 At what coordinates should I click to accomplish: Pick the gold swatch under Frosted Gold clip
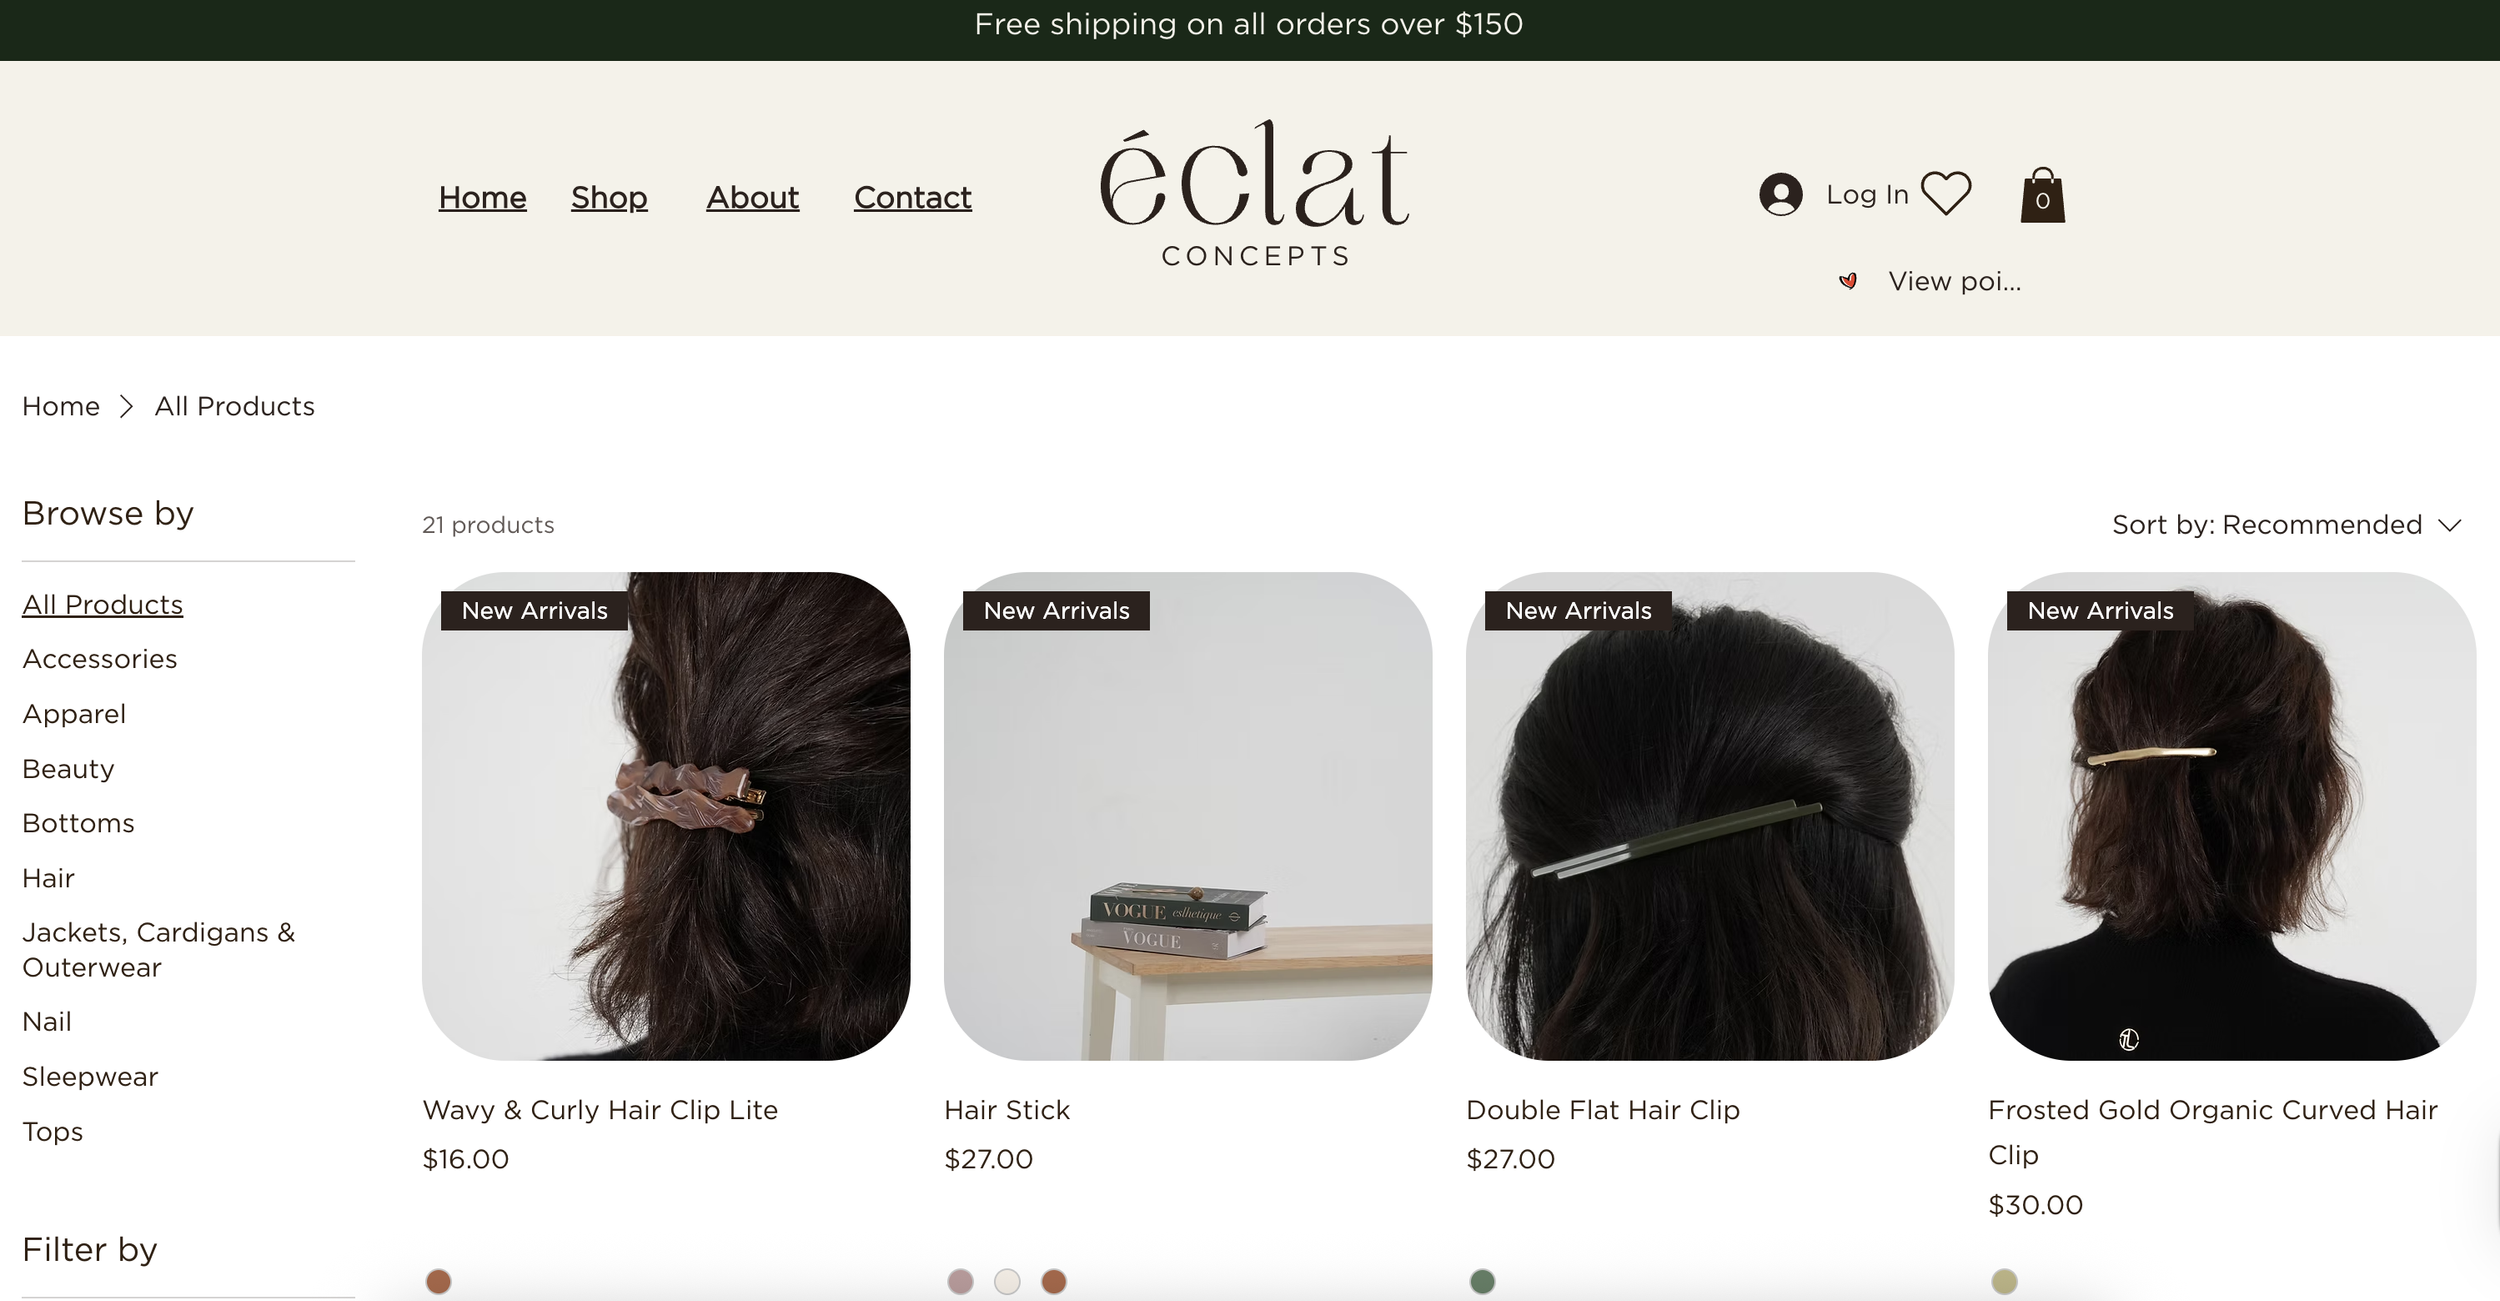click(x=2004, y=1281)
